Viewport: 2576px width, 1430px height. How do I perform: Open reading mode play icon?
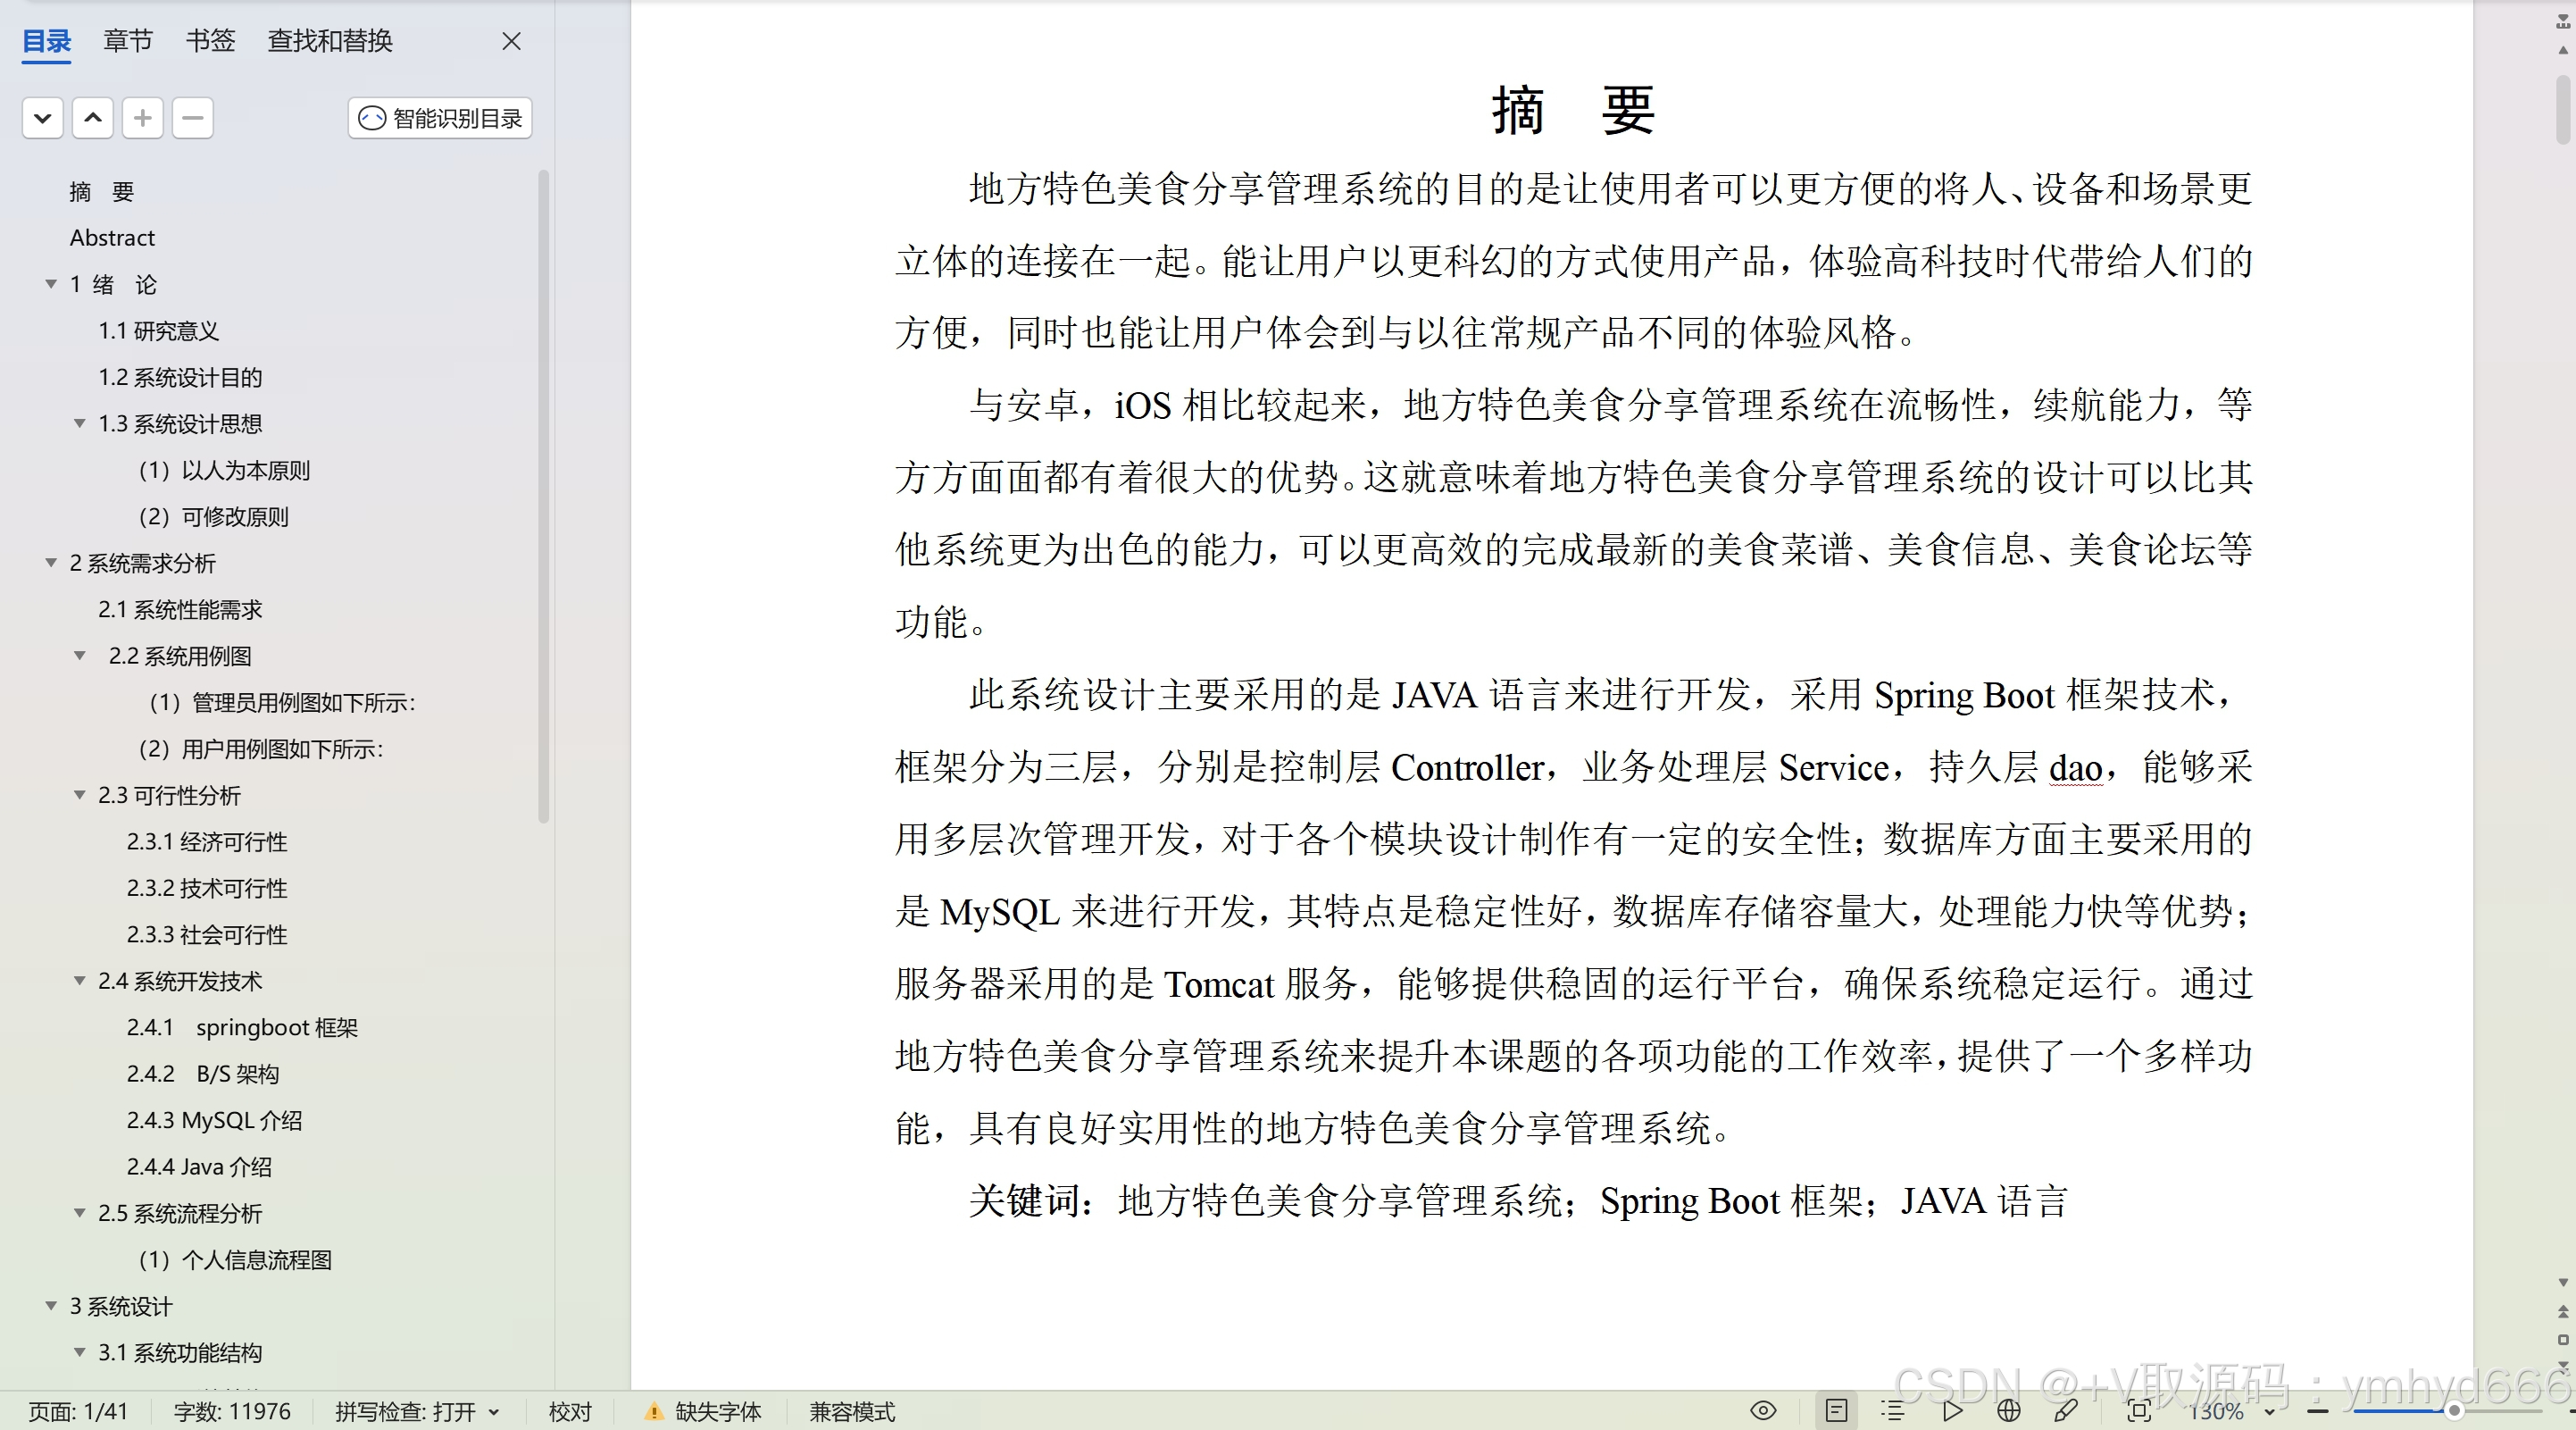1951,1411
